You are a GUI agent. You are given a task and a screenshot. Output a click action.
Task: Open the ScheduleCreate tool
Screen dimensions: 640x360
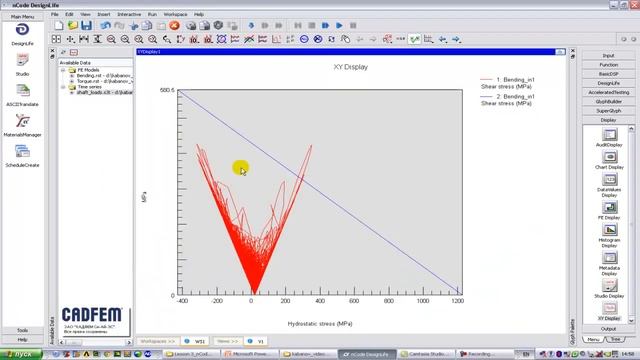coord(22,156)
